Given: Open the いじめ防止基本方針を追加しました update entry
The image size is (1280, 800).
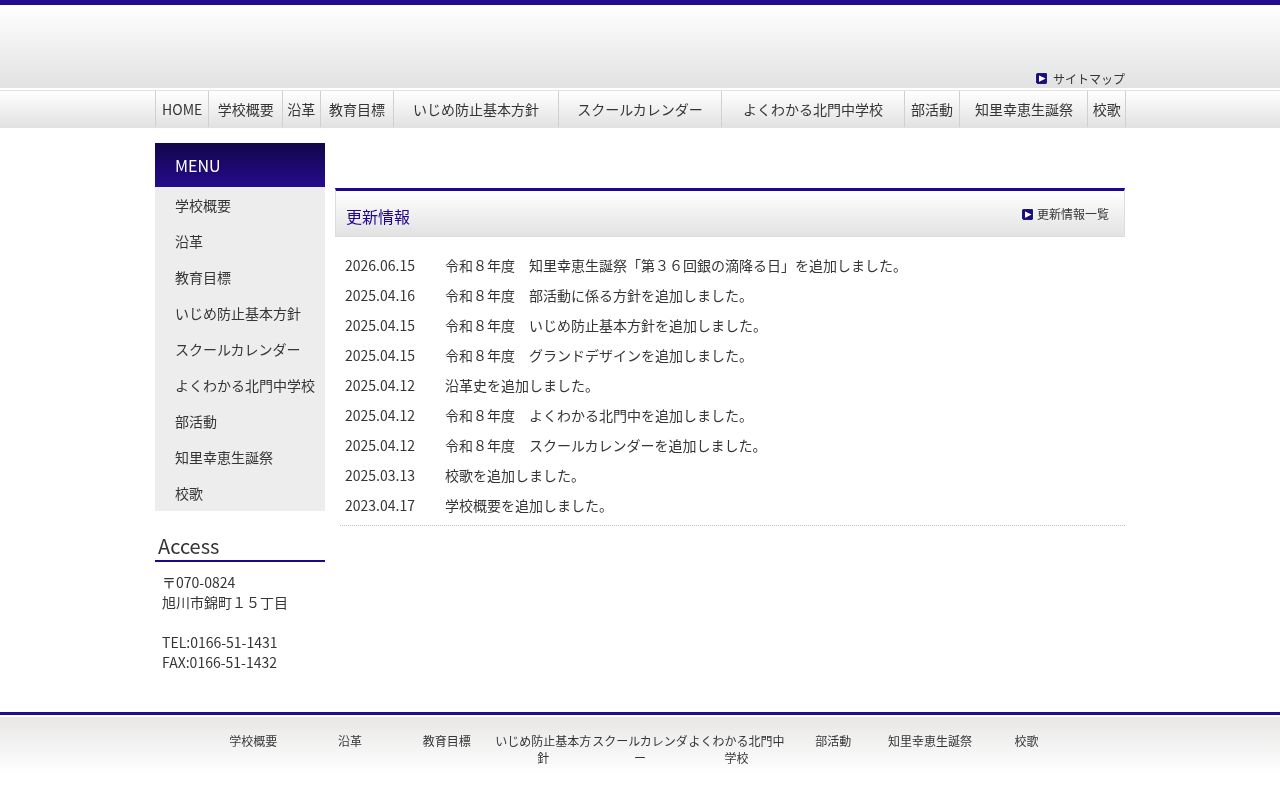Looking at the screenshot, I should 605,326.
